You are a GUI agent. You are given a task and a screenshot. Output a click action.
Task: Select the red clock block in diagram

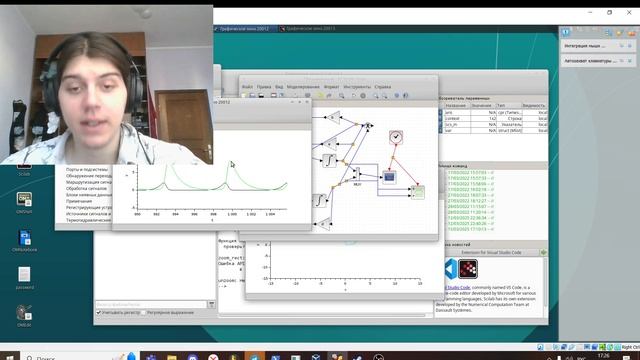click(x=396, y=137)
